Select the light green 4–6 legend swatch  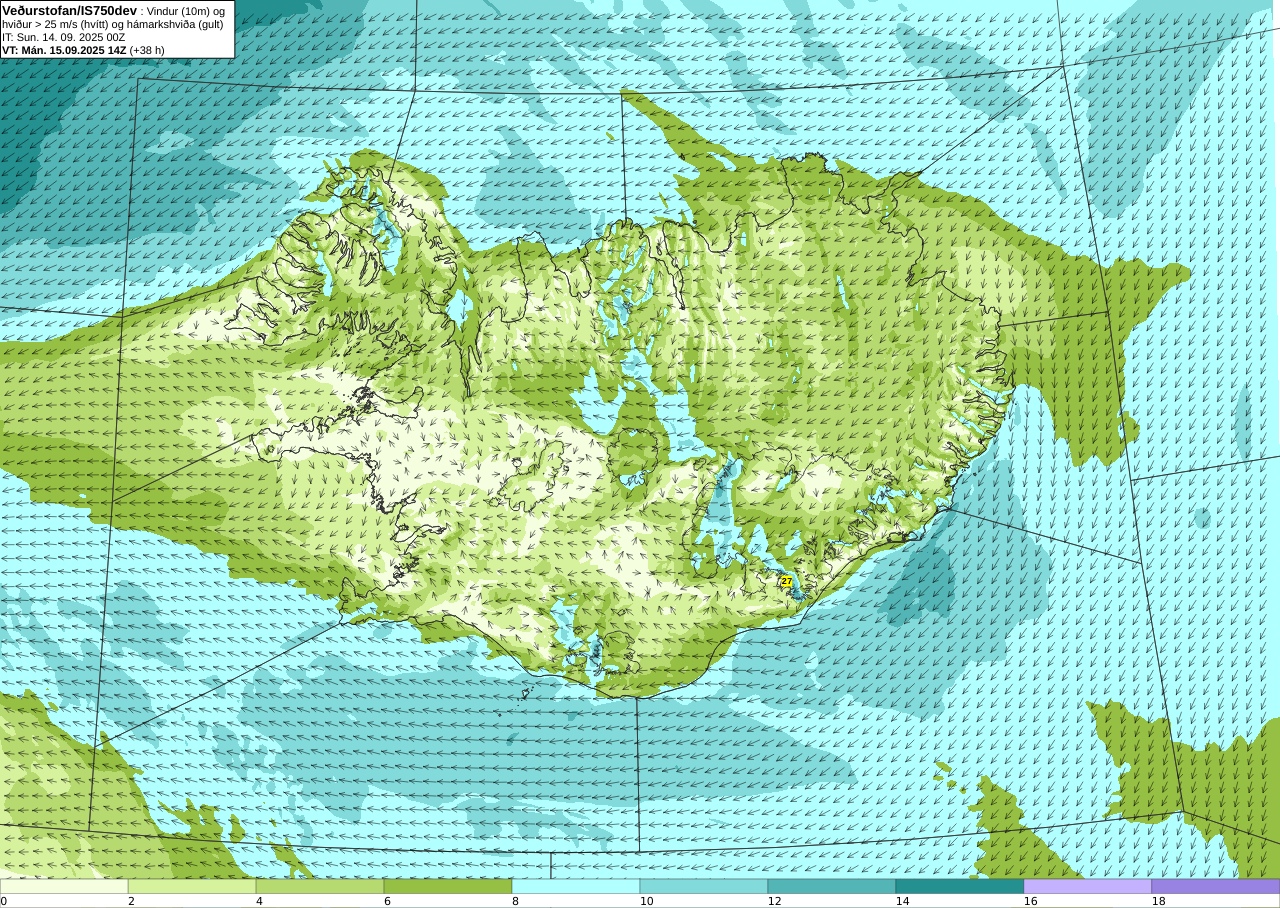(320, 886)
